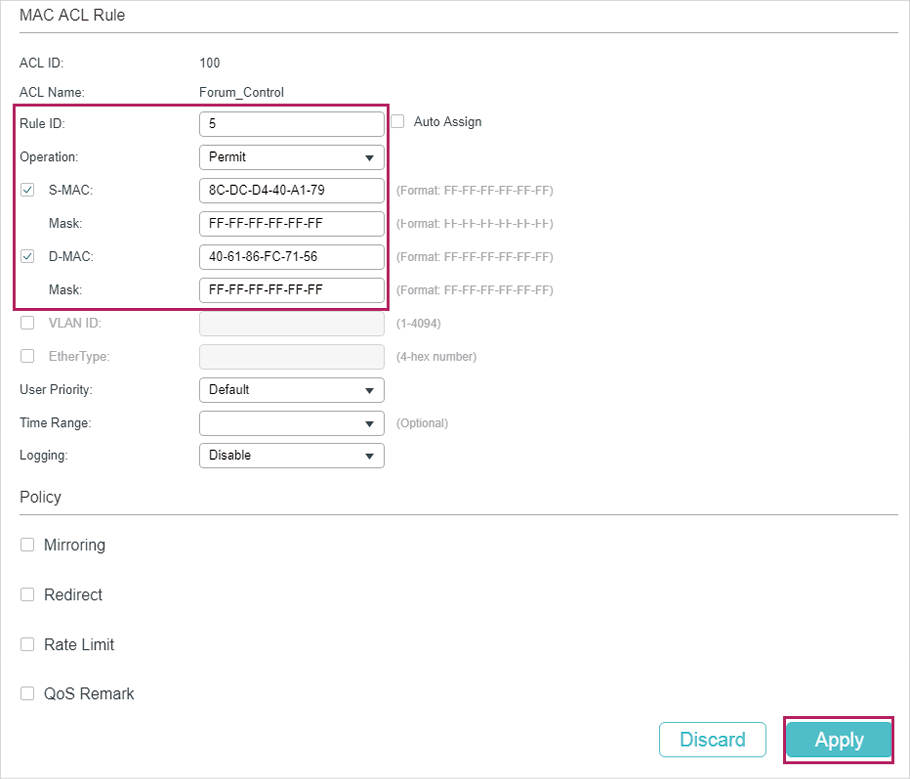Click the D-MAC Mask text field
The height and width of the screenshot is (779, 910).
pyautogui.click(x=291, y=290)
